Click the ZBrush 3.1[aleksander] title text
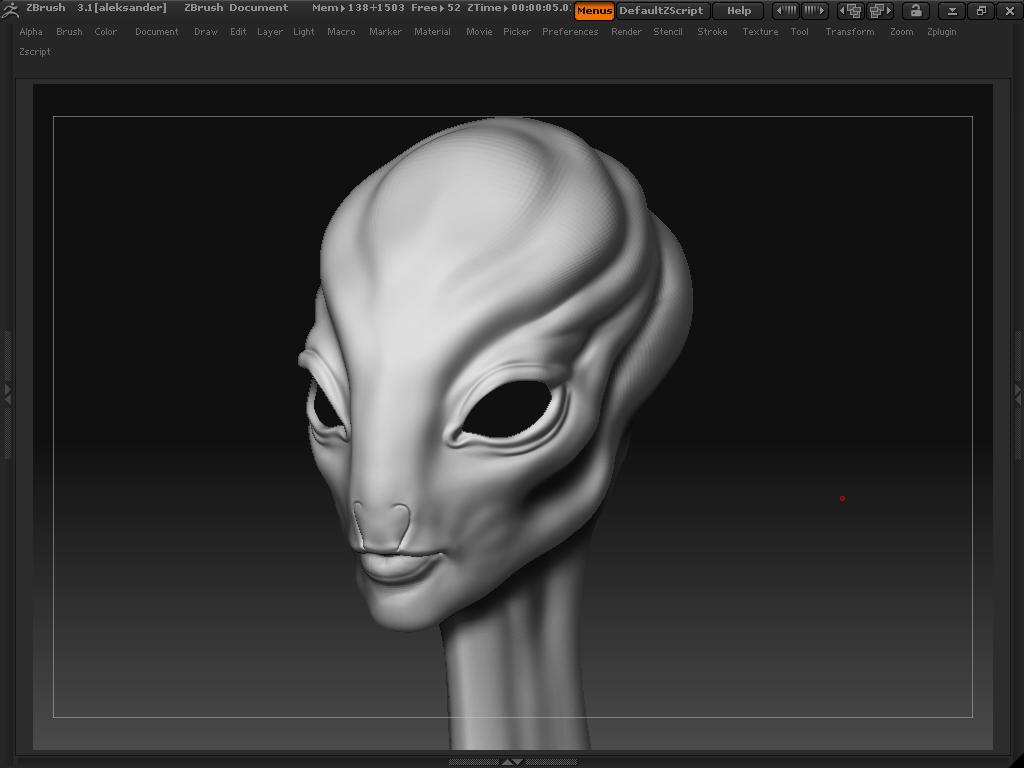The width and height of the screenshot is (1024, 768). (x=96, y=8)
